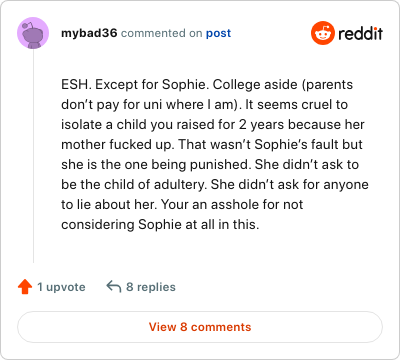Screen dimensions: 400x360
Task: Click the line "she is the one being punished"
Action: [210, 164]
